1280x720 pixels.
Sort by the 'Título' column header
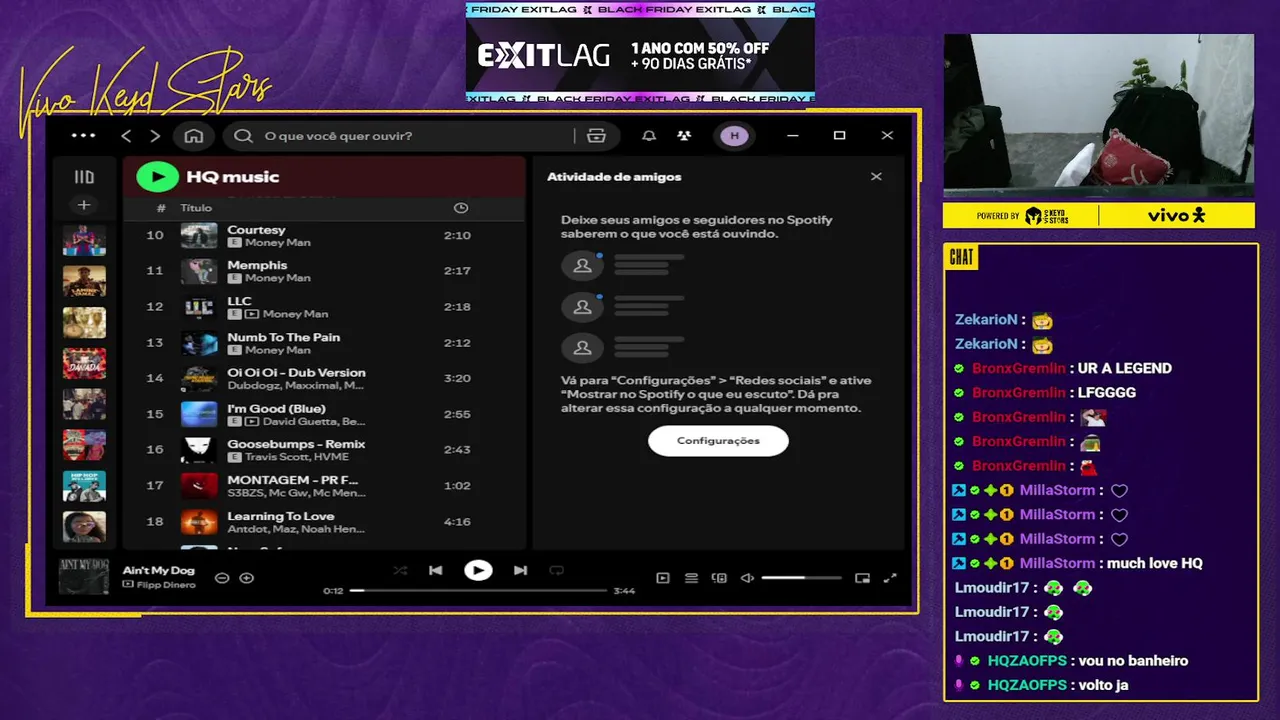[196, 208]
